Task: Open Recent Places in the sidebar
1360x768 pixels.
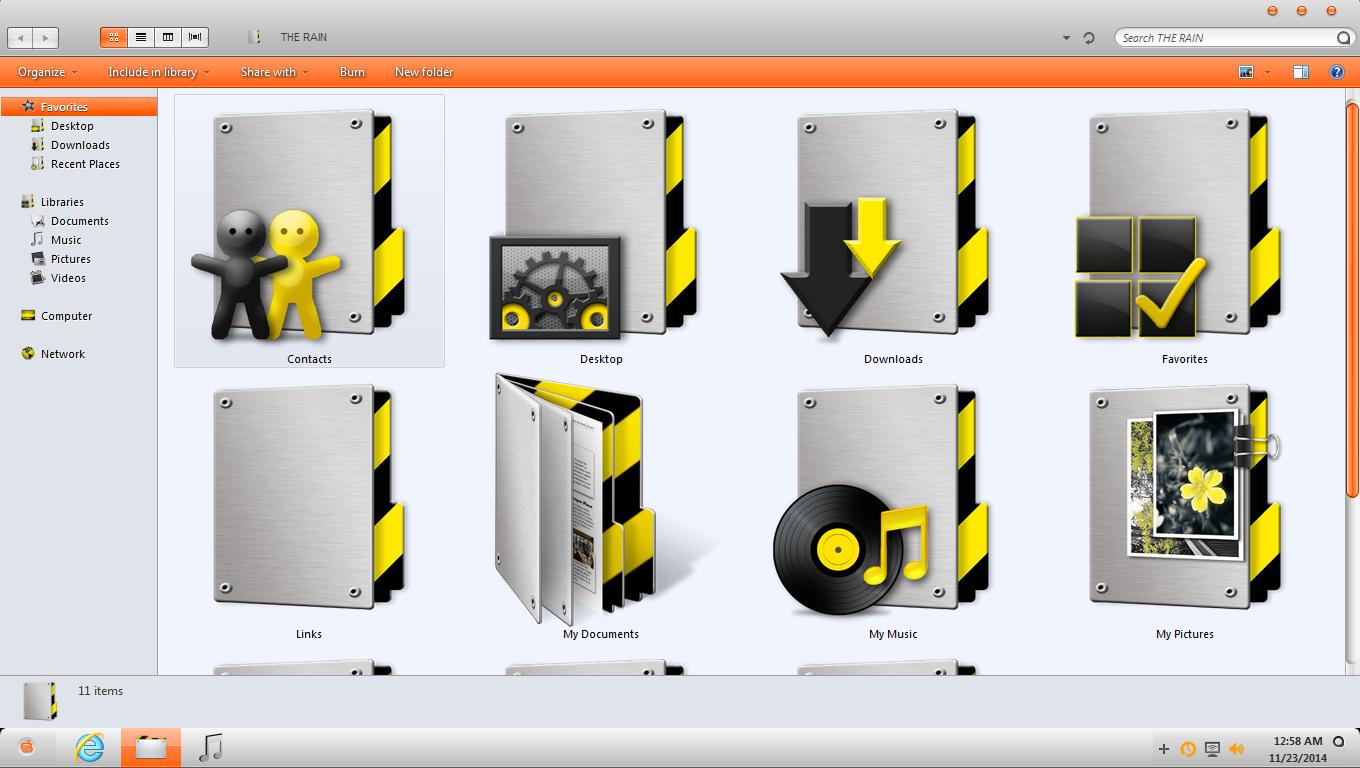Action: point(85,164)
